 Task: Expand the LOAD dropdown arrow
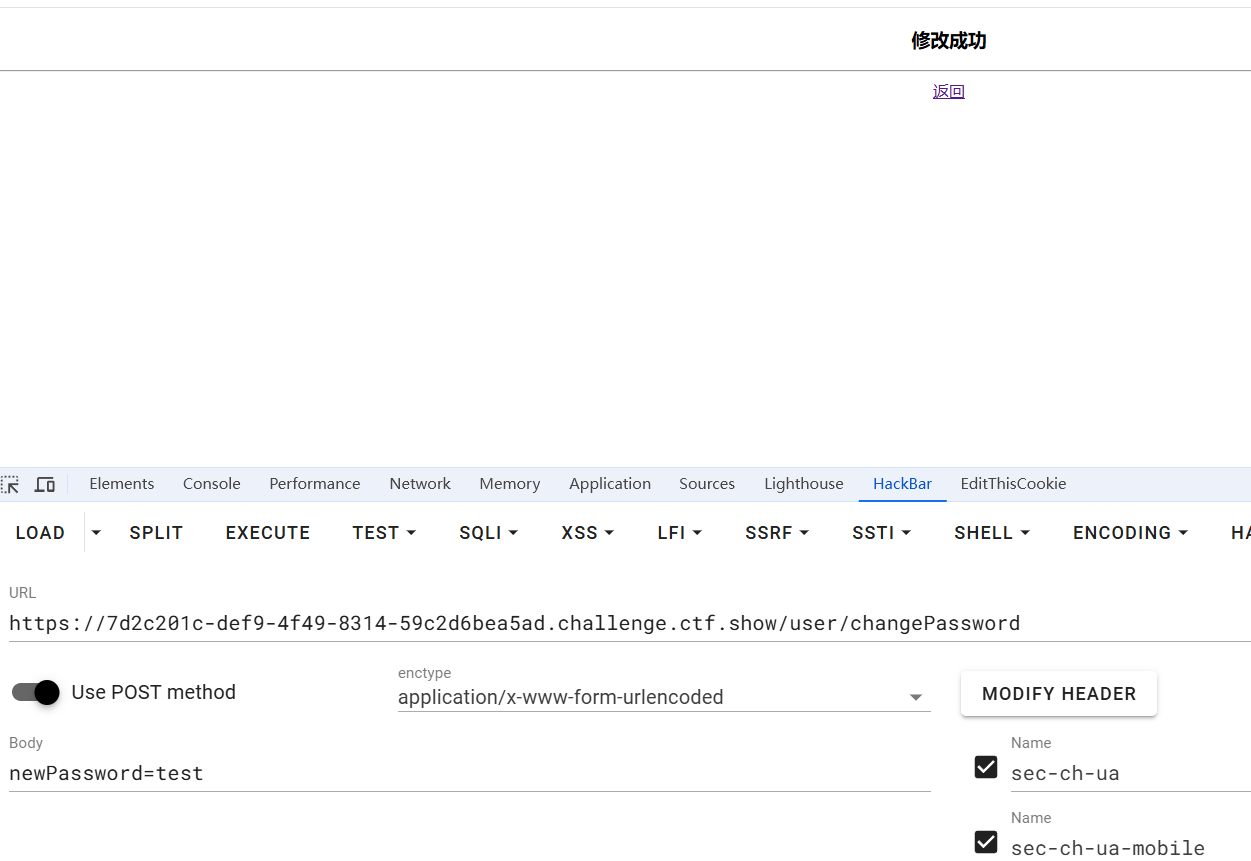click(x=96, y=533)
